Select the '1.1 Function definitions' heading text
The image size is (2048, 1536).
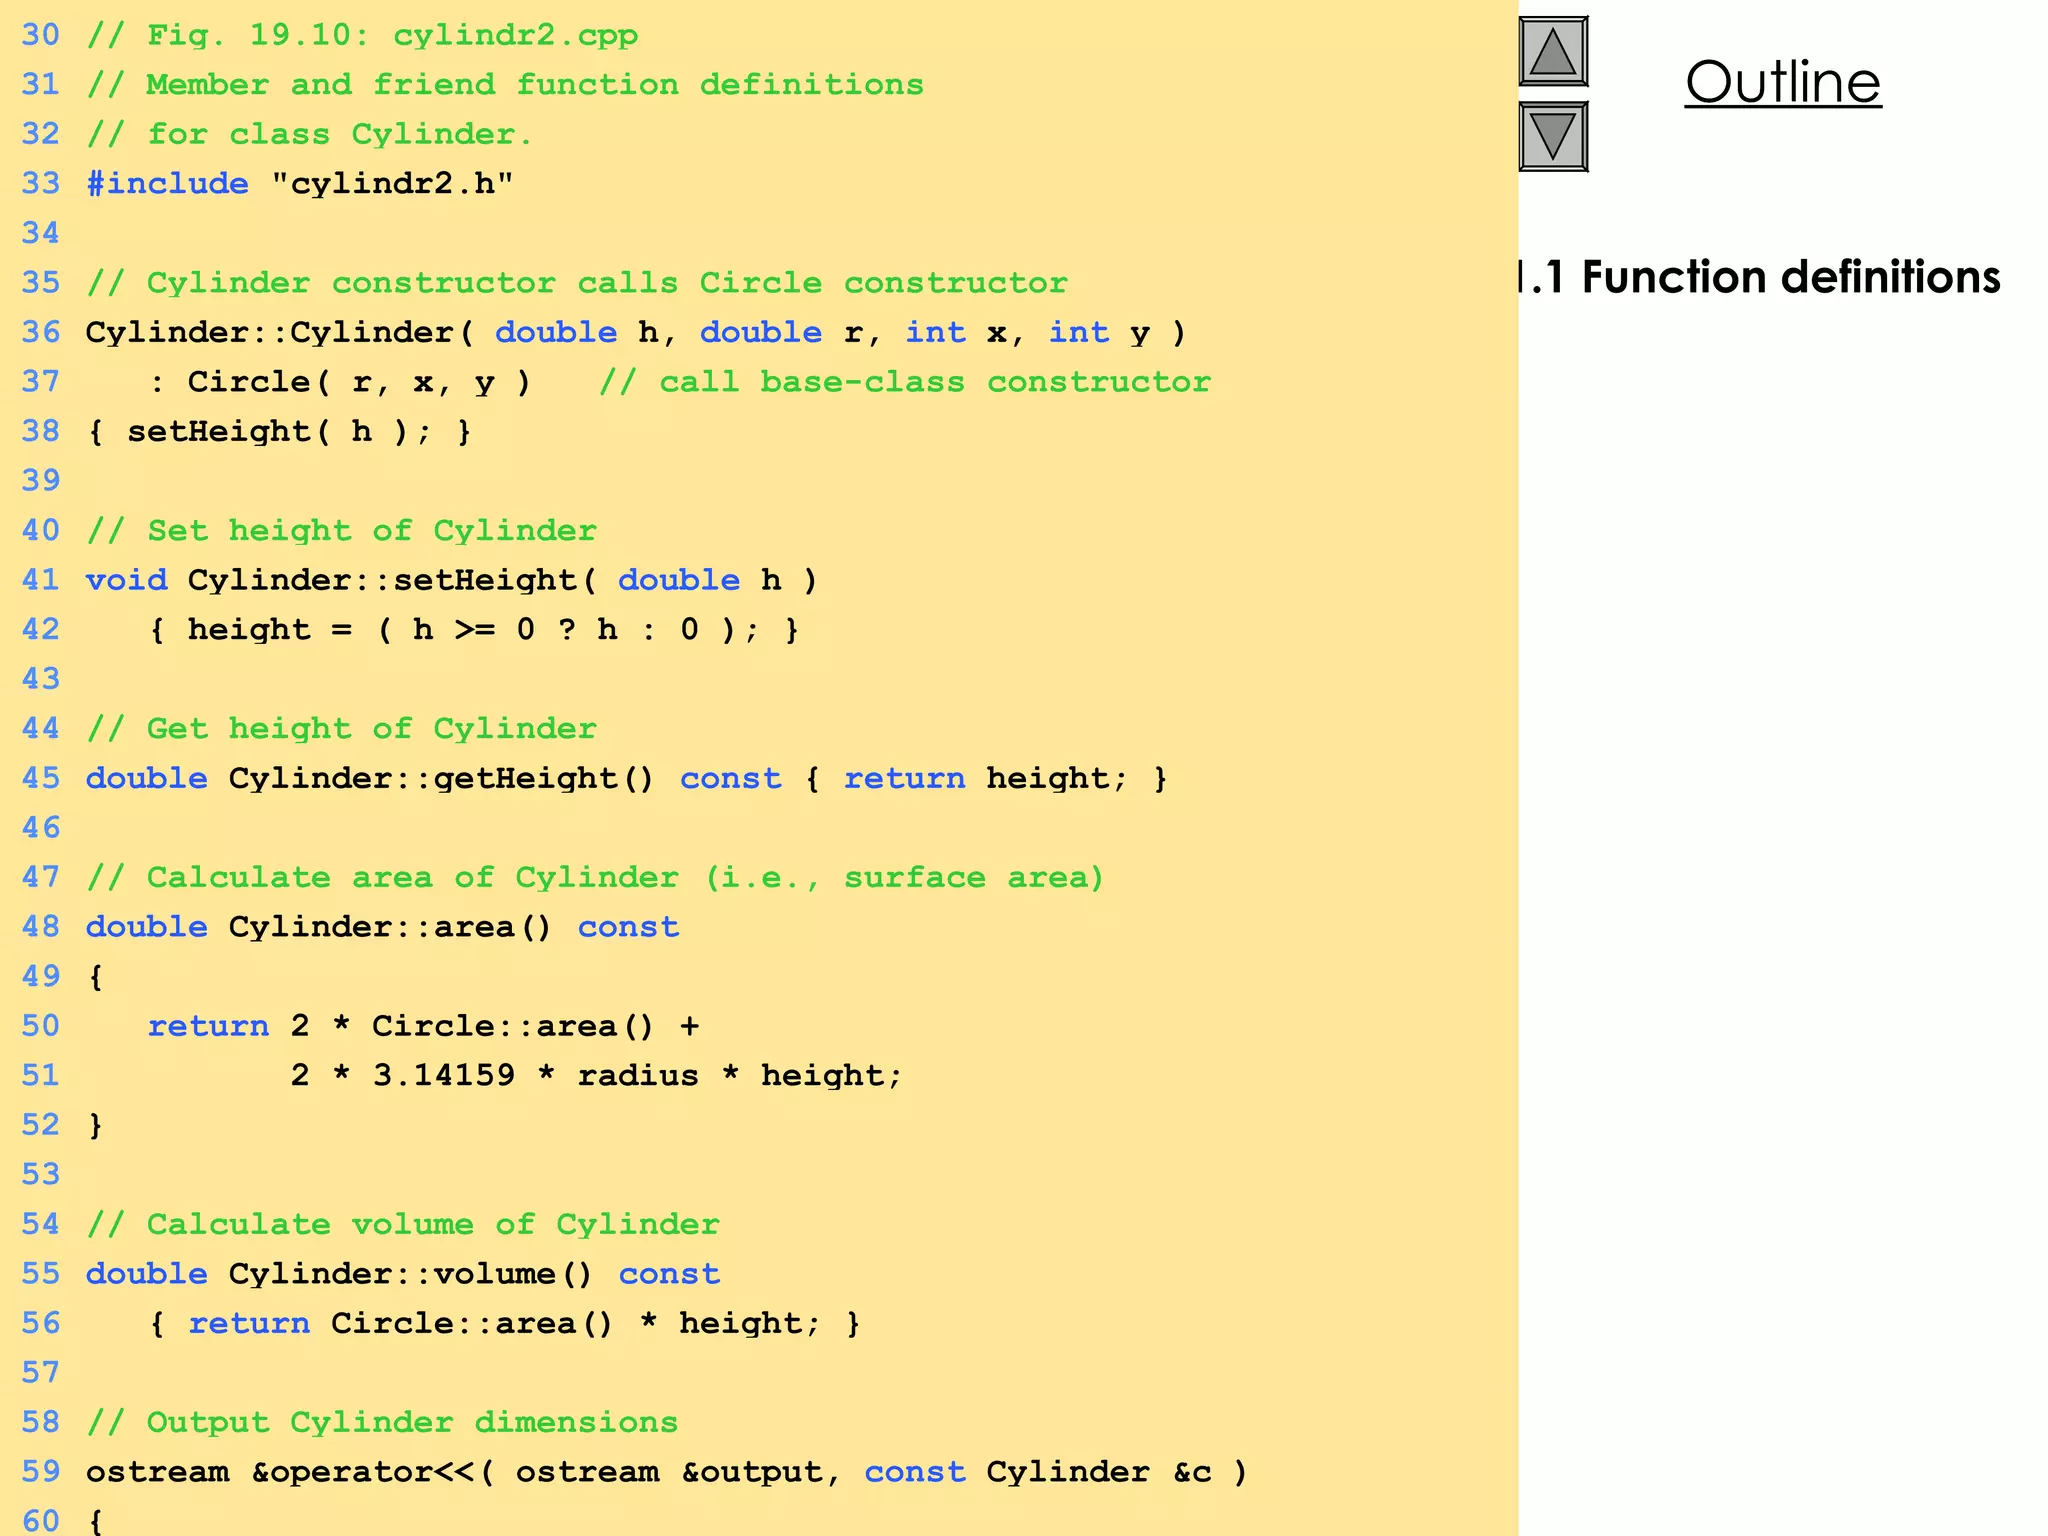(1760, 277)
